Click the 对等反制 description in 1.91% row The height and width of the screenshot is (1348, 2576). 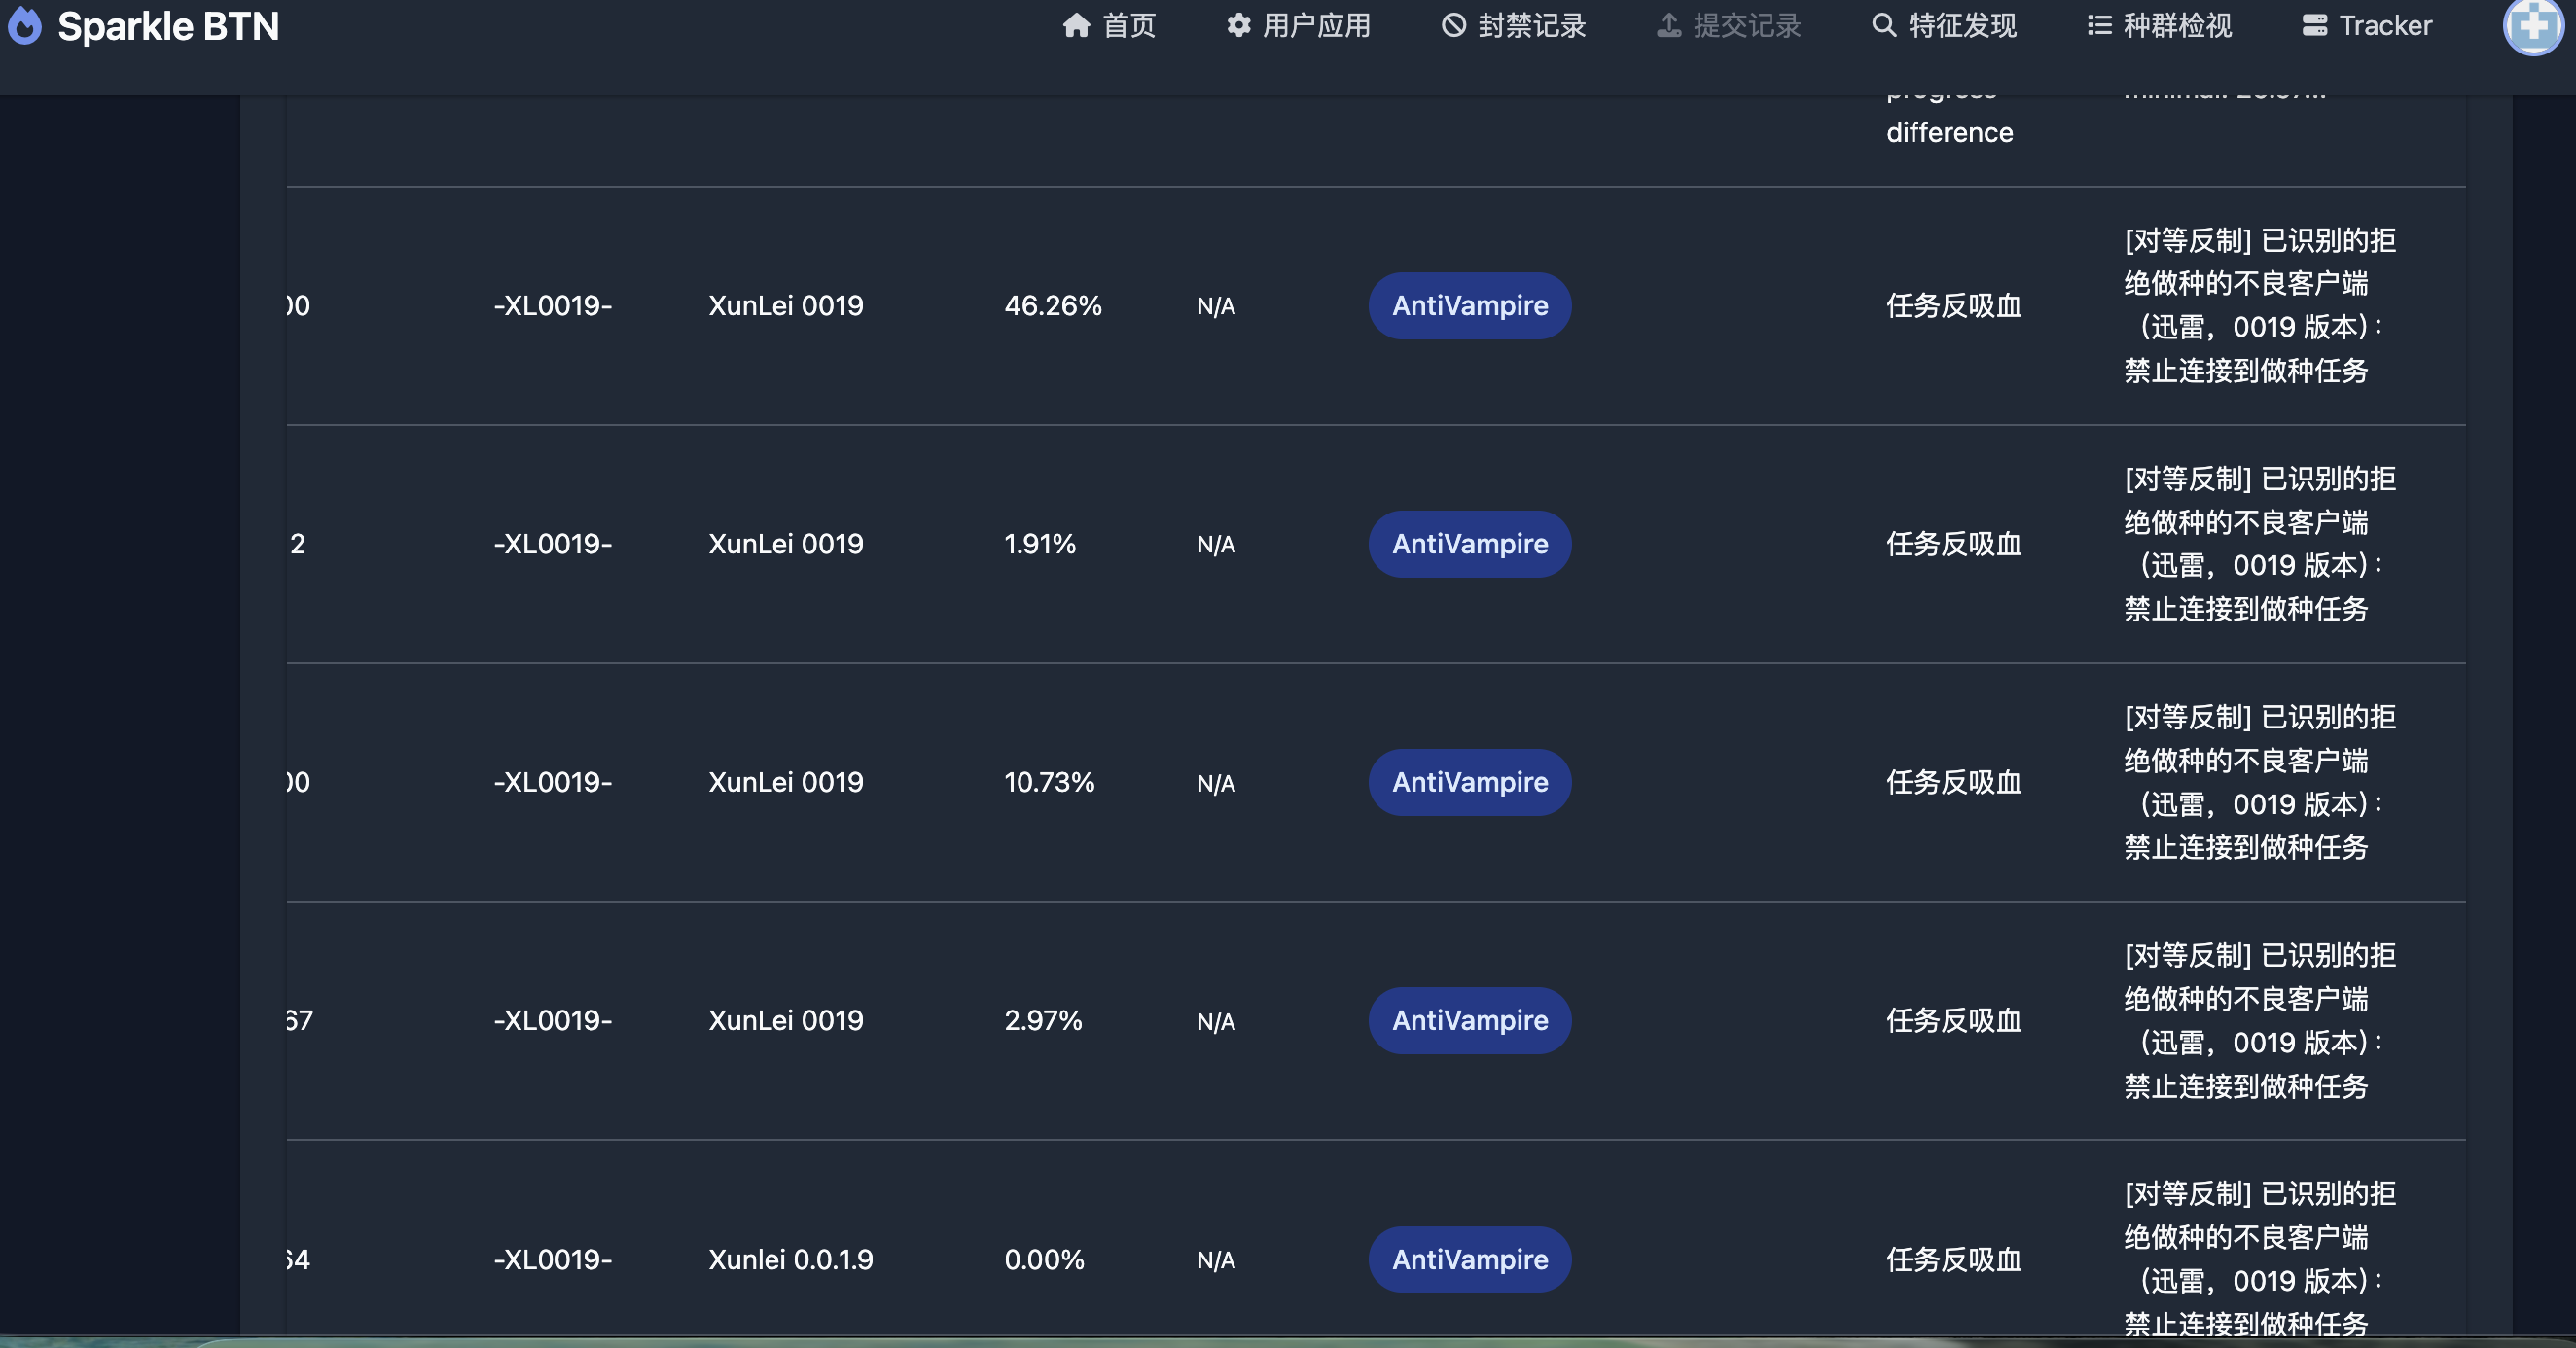click(2260, 544)
